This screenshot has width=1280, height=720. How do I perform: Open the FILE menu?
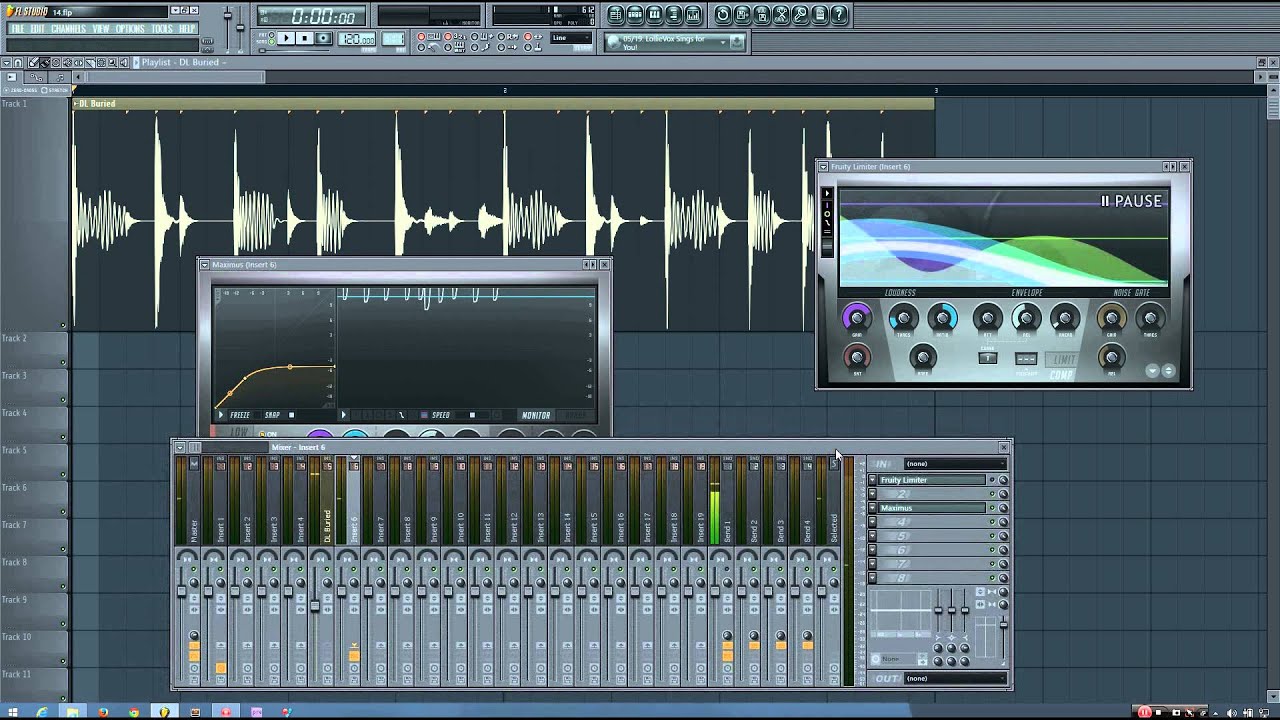17,29
